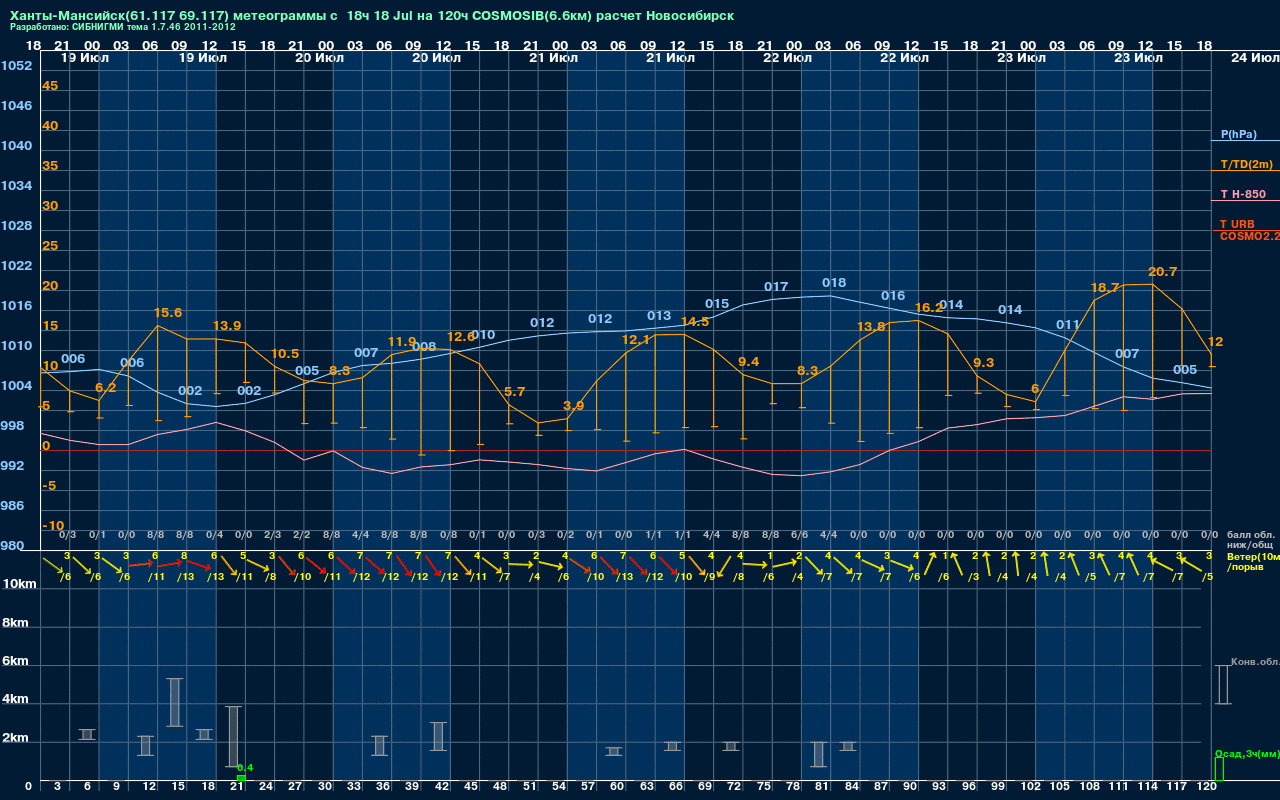The image size is (1280, 800).
Task: Select the T URB legend label
Action: click(1237, 224)
